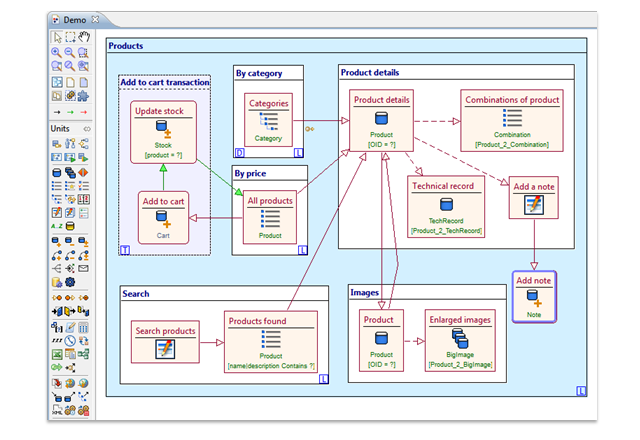
Task: Click the Products found index unit
Action: (x=271, y=342)
